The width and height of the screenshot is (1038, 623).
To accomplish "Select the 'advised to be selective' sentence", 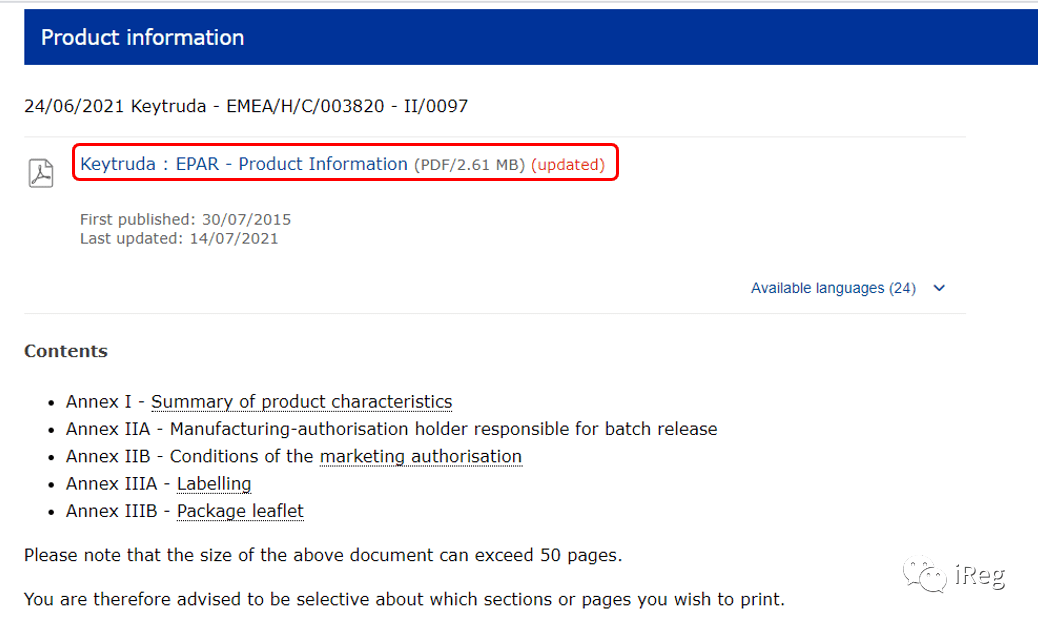I will (404, 599).
